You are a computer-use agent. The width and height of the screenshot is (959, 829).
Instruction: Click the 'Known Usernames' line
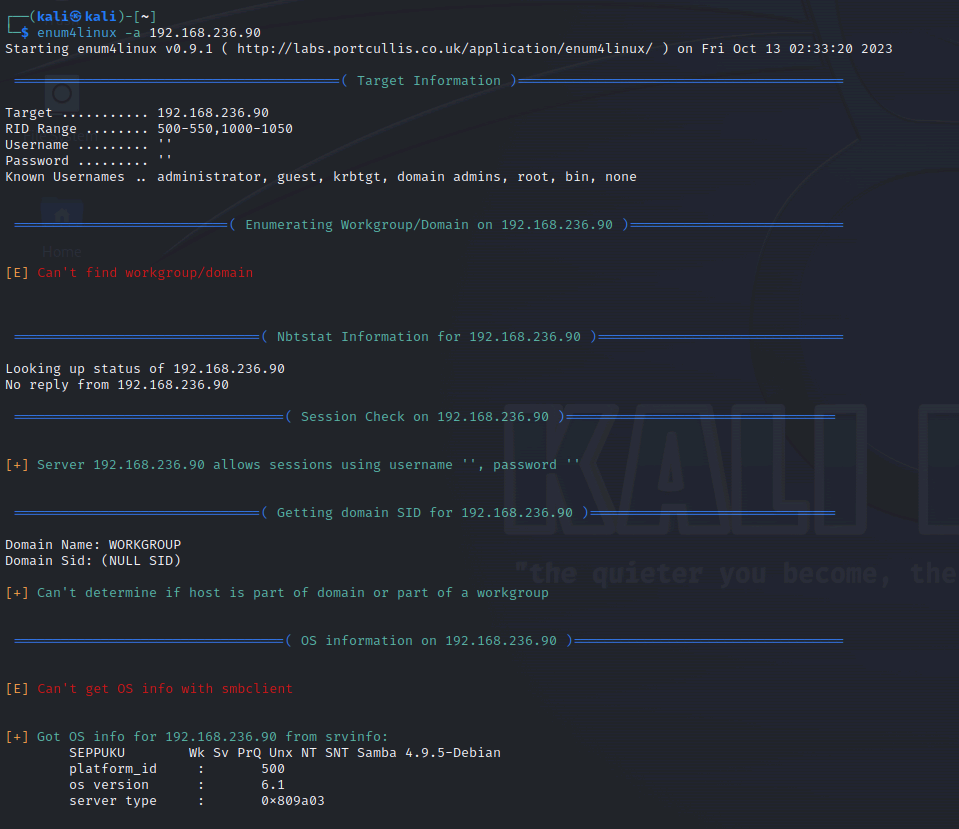pos(320,177)
